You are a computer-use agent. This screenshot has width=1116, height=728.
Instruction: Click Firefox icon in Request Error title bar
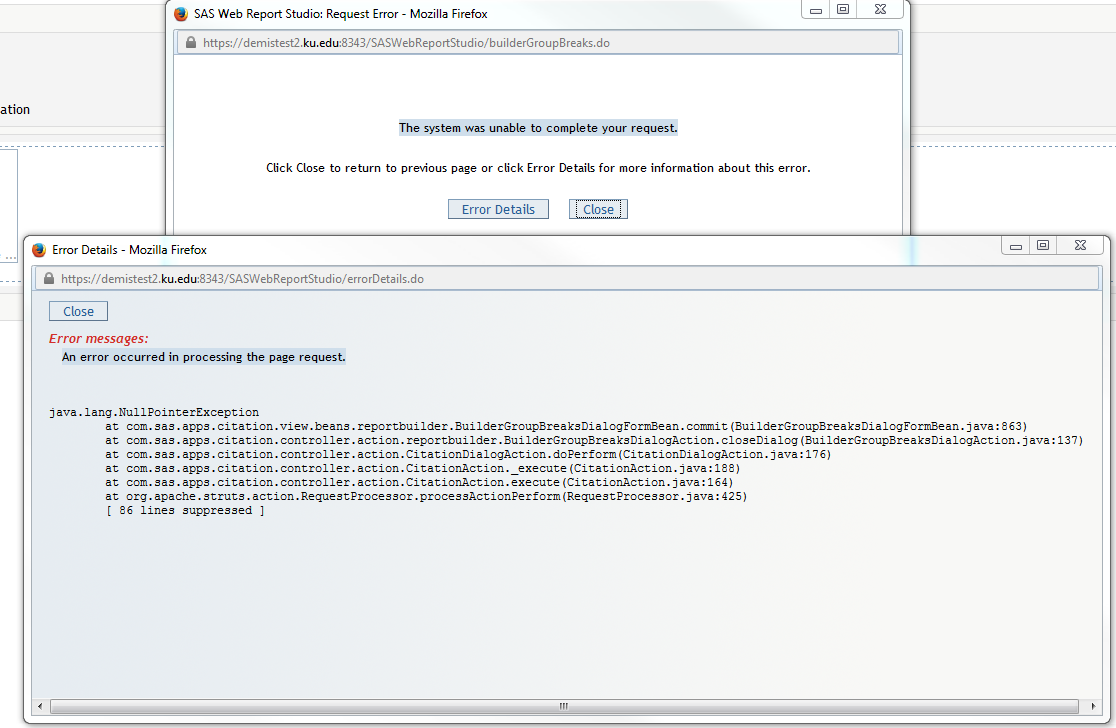tap(181, 14)
